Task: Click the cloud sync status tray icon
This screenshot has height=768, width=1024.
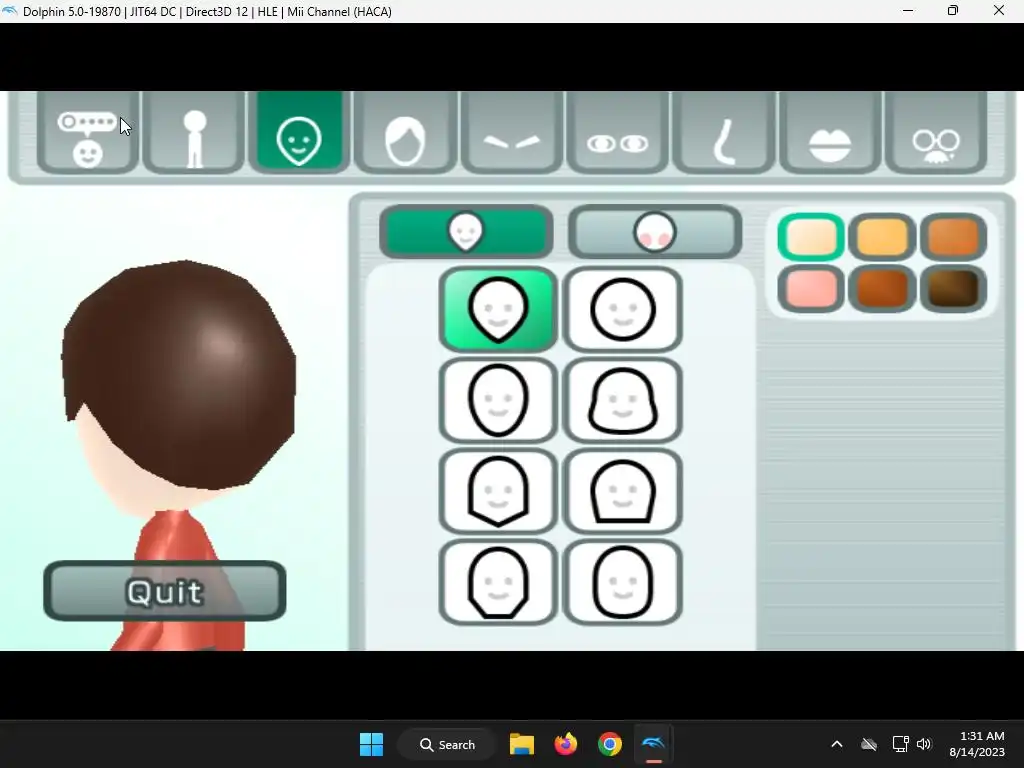Action: [x=869, y=744]
